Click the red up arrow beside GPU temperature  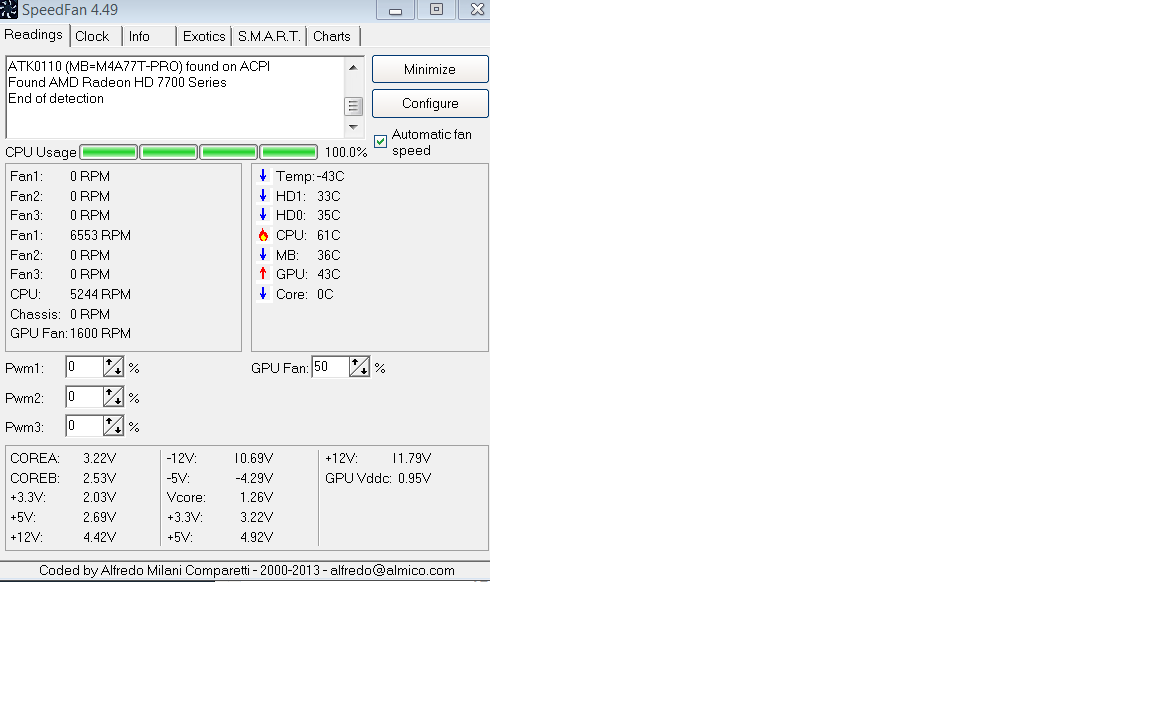[263, 273]
